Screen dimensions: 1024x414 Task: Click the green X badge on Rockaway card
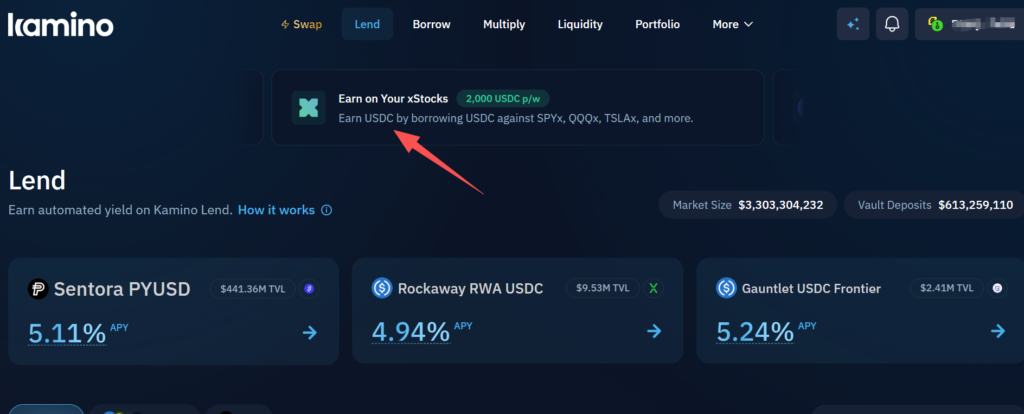[x=654, y=289]
